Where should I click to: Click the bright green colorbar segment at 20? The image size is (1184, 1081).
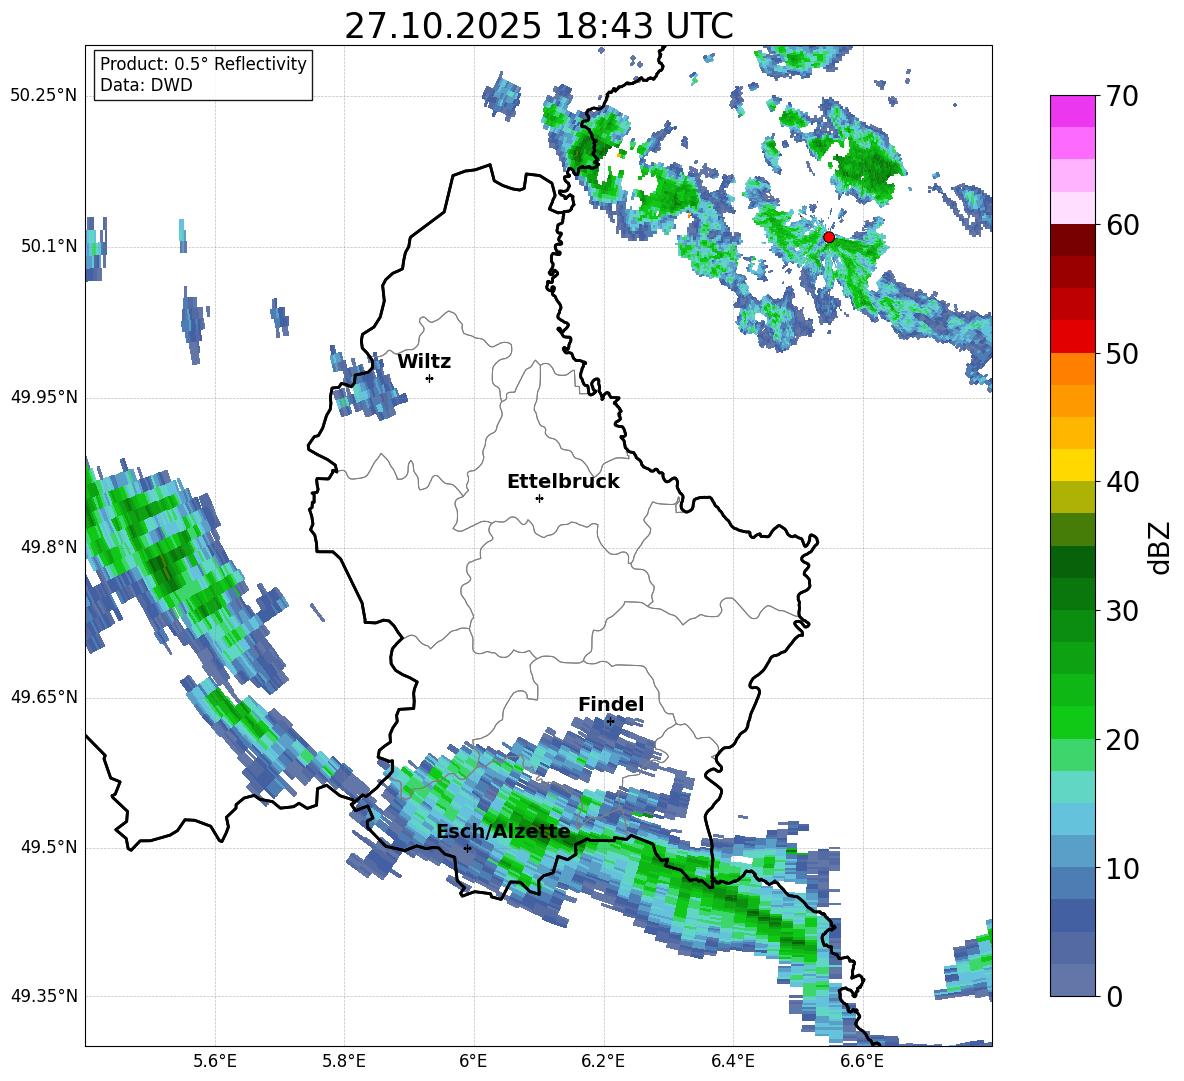pos(1072,723)
